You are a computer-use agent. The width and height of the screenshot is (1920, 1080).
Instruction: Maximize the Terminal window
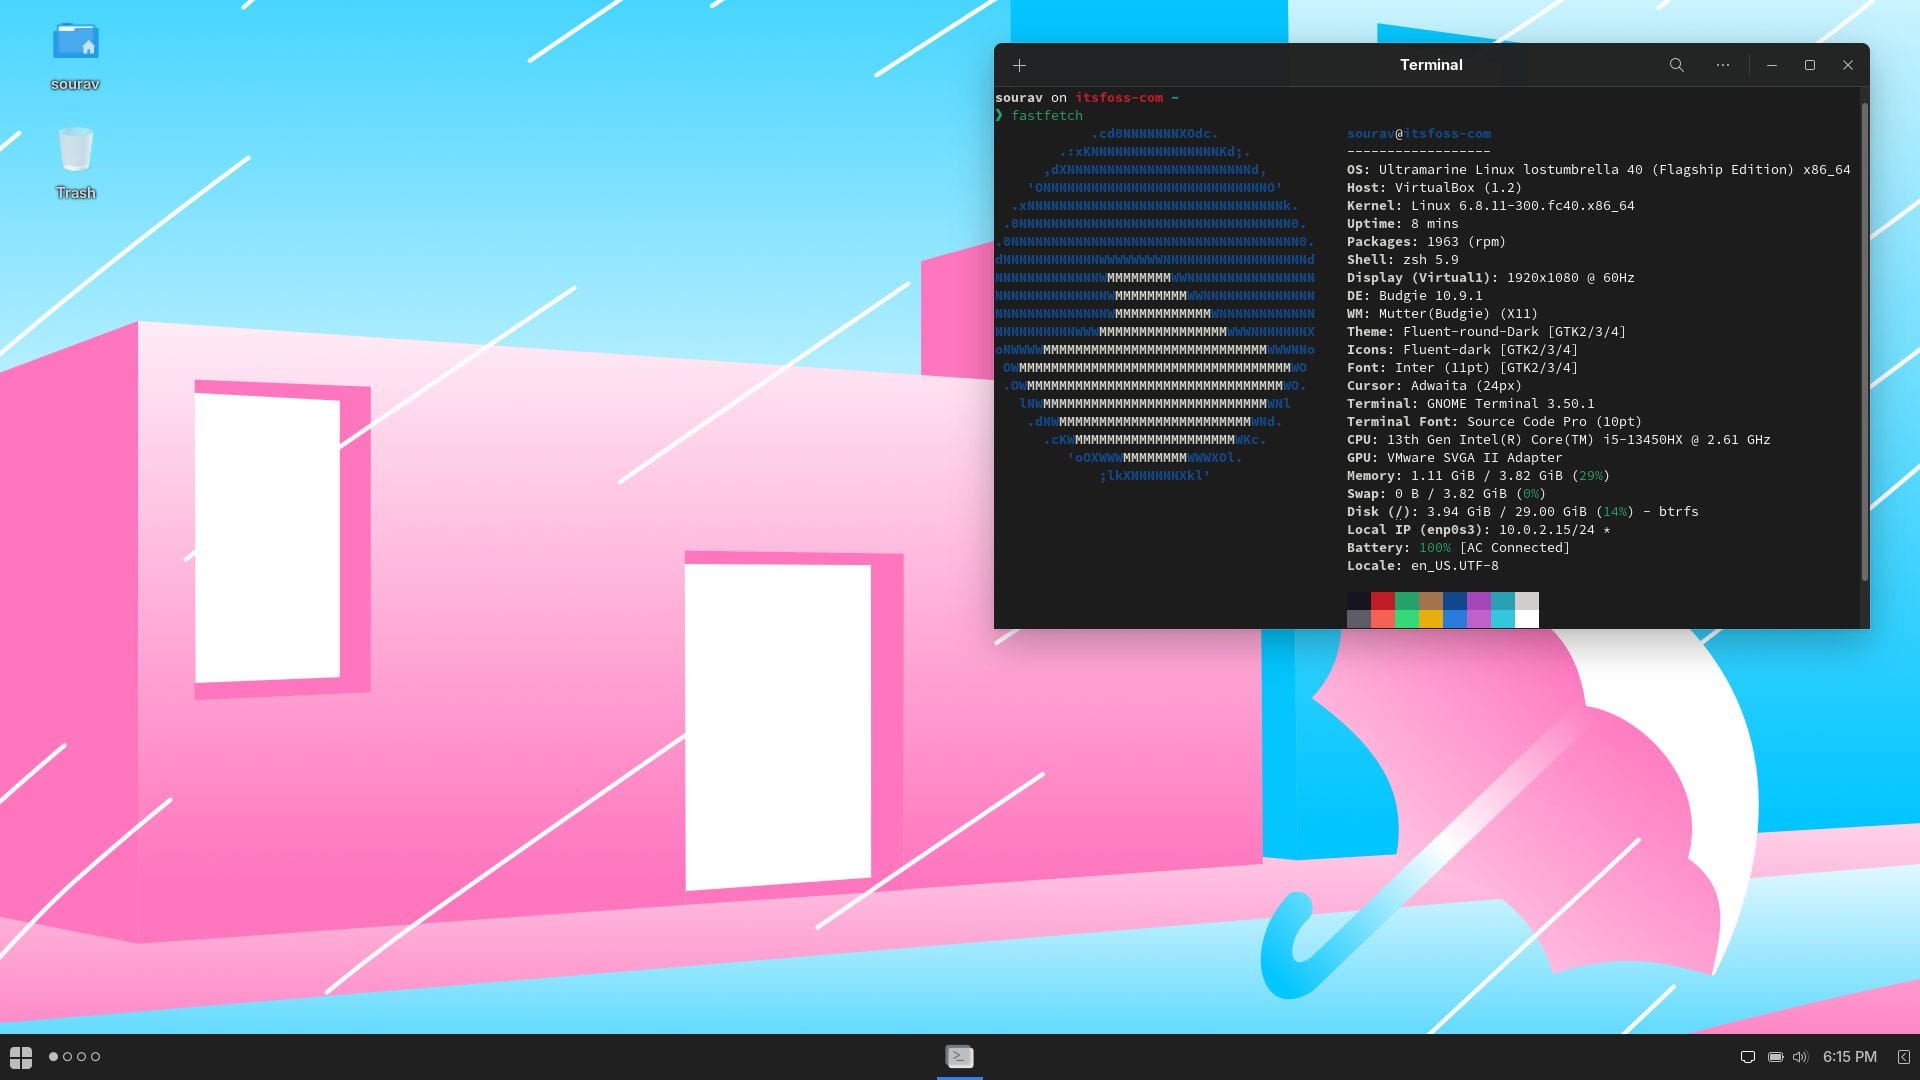point(1810,65)
